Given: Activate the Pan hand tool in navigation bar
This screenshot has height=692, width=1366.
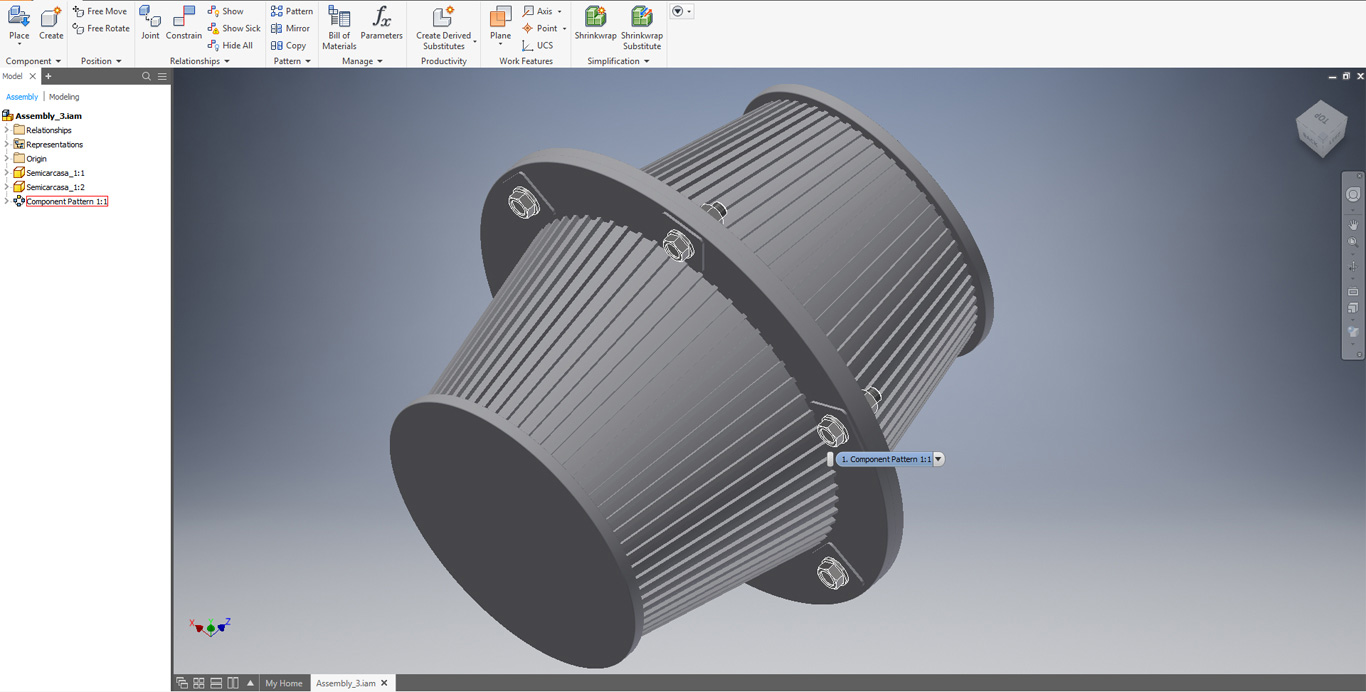Looking at the screenshot, I should [x=1353, y=226].
